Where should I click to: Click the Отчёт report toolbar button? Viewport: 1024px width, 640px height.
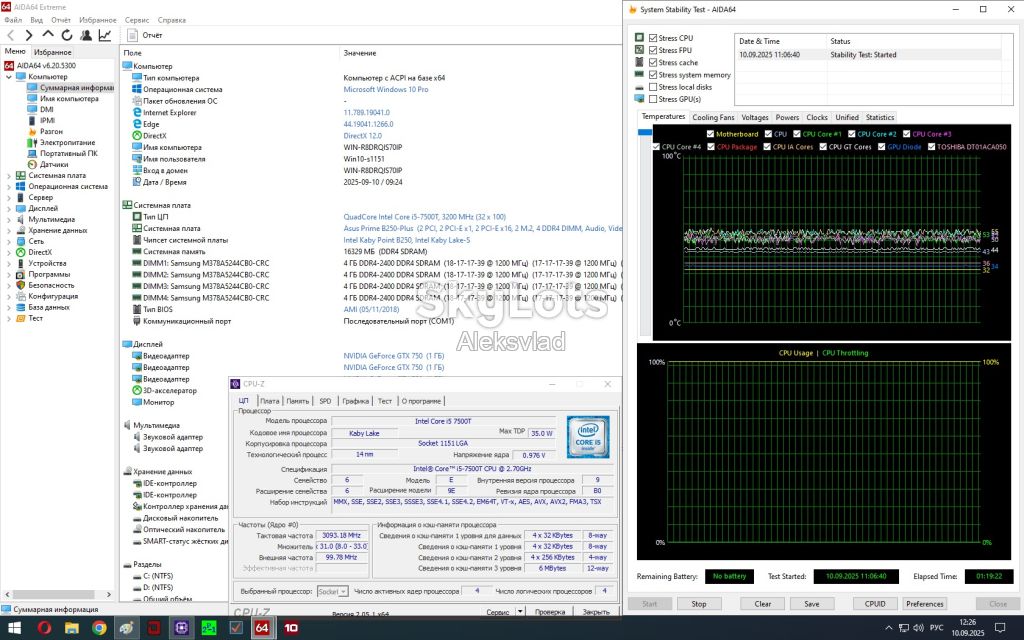[x=144, y=35]
